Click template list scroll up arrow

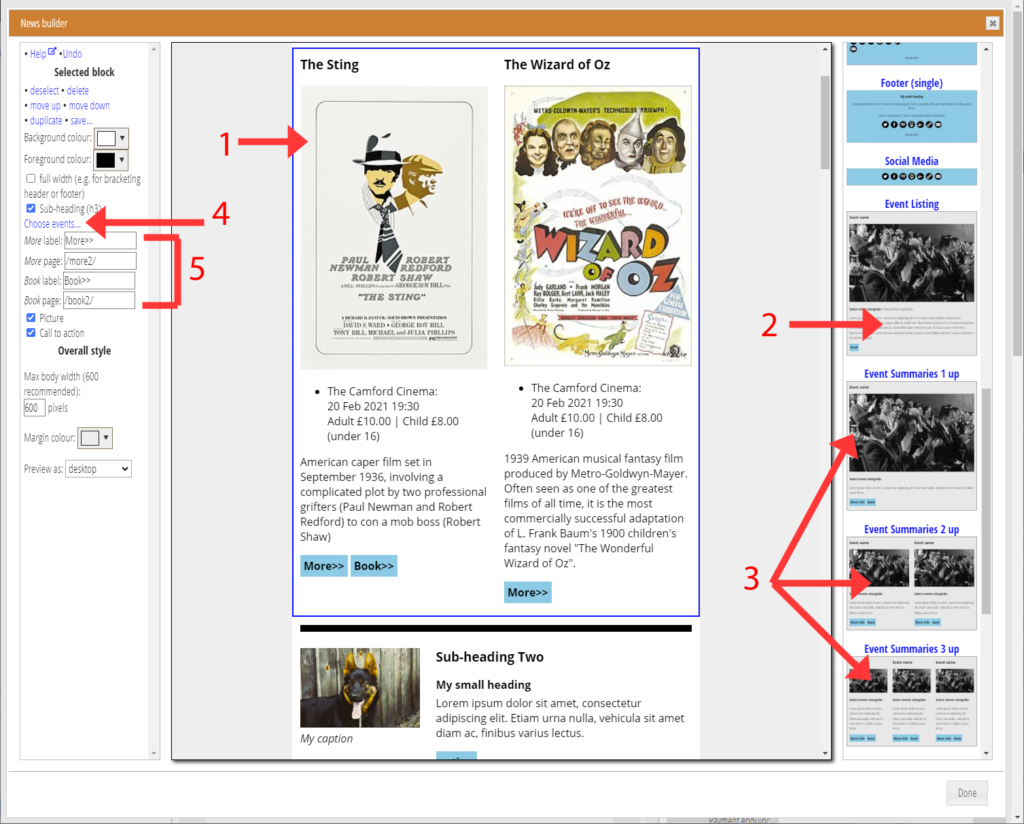986,49
